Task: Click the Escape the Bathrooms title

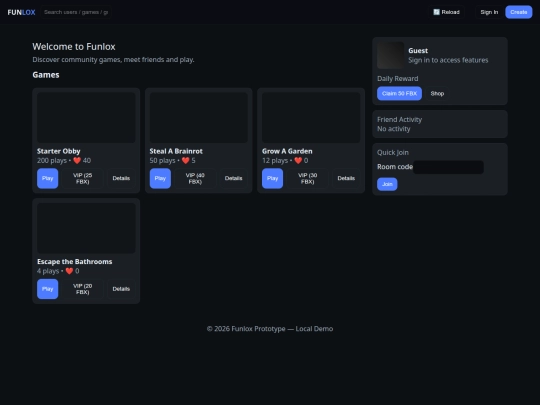Action: pos(74,262)
